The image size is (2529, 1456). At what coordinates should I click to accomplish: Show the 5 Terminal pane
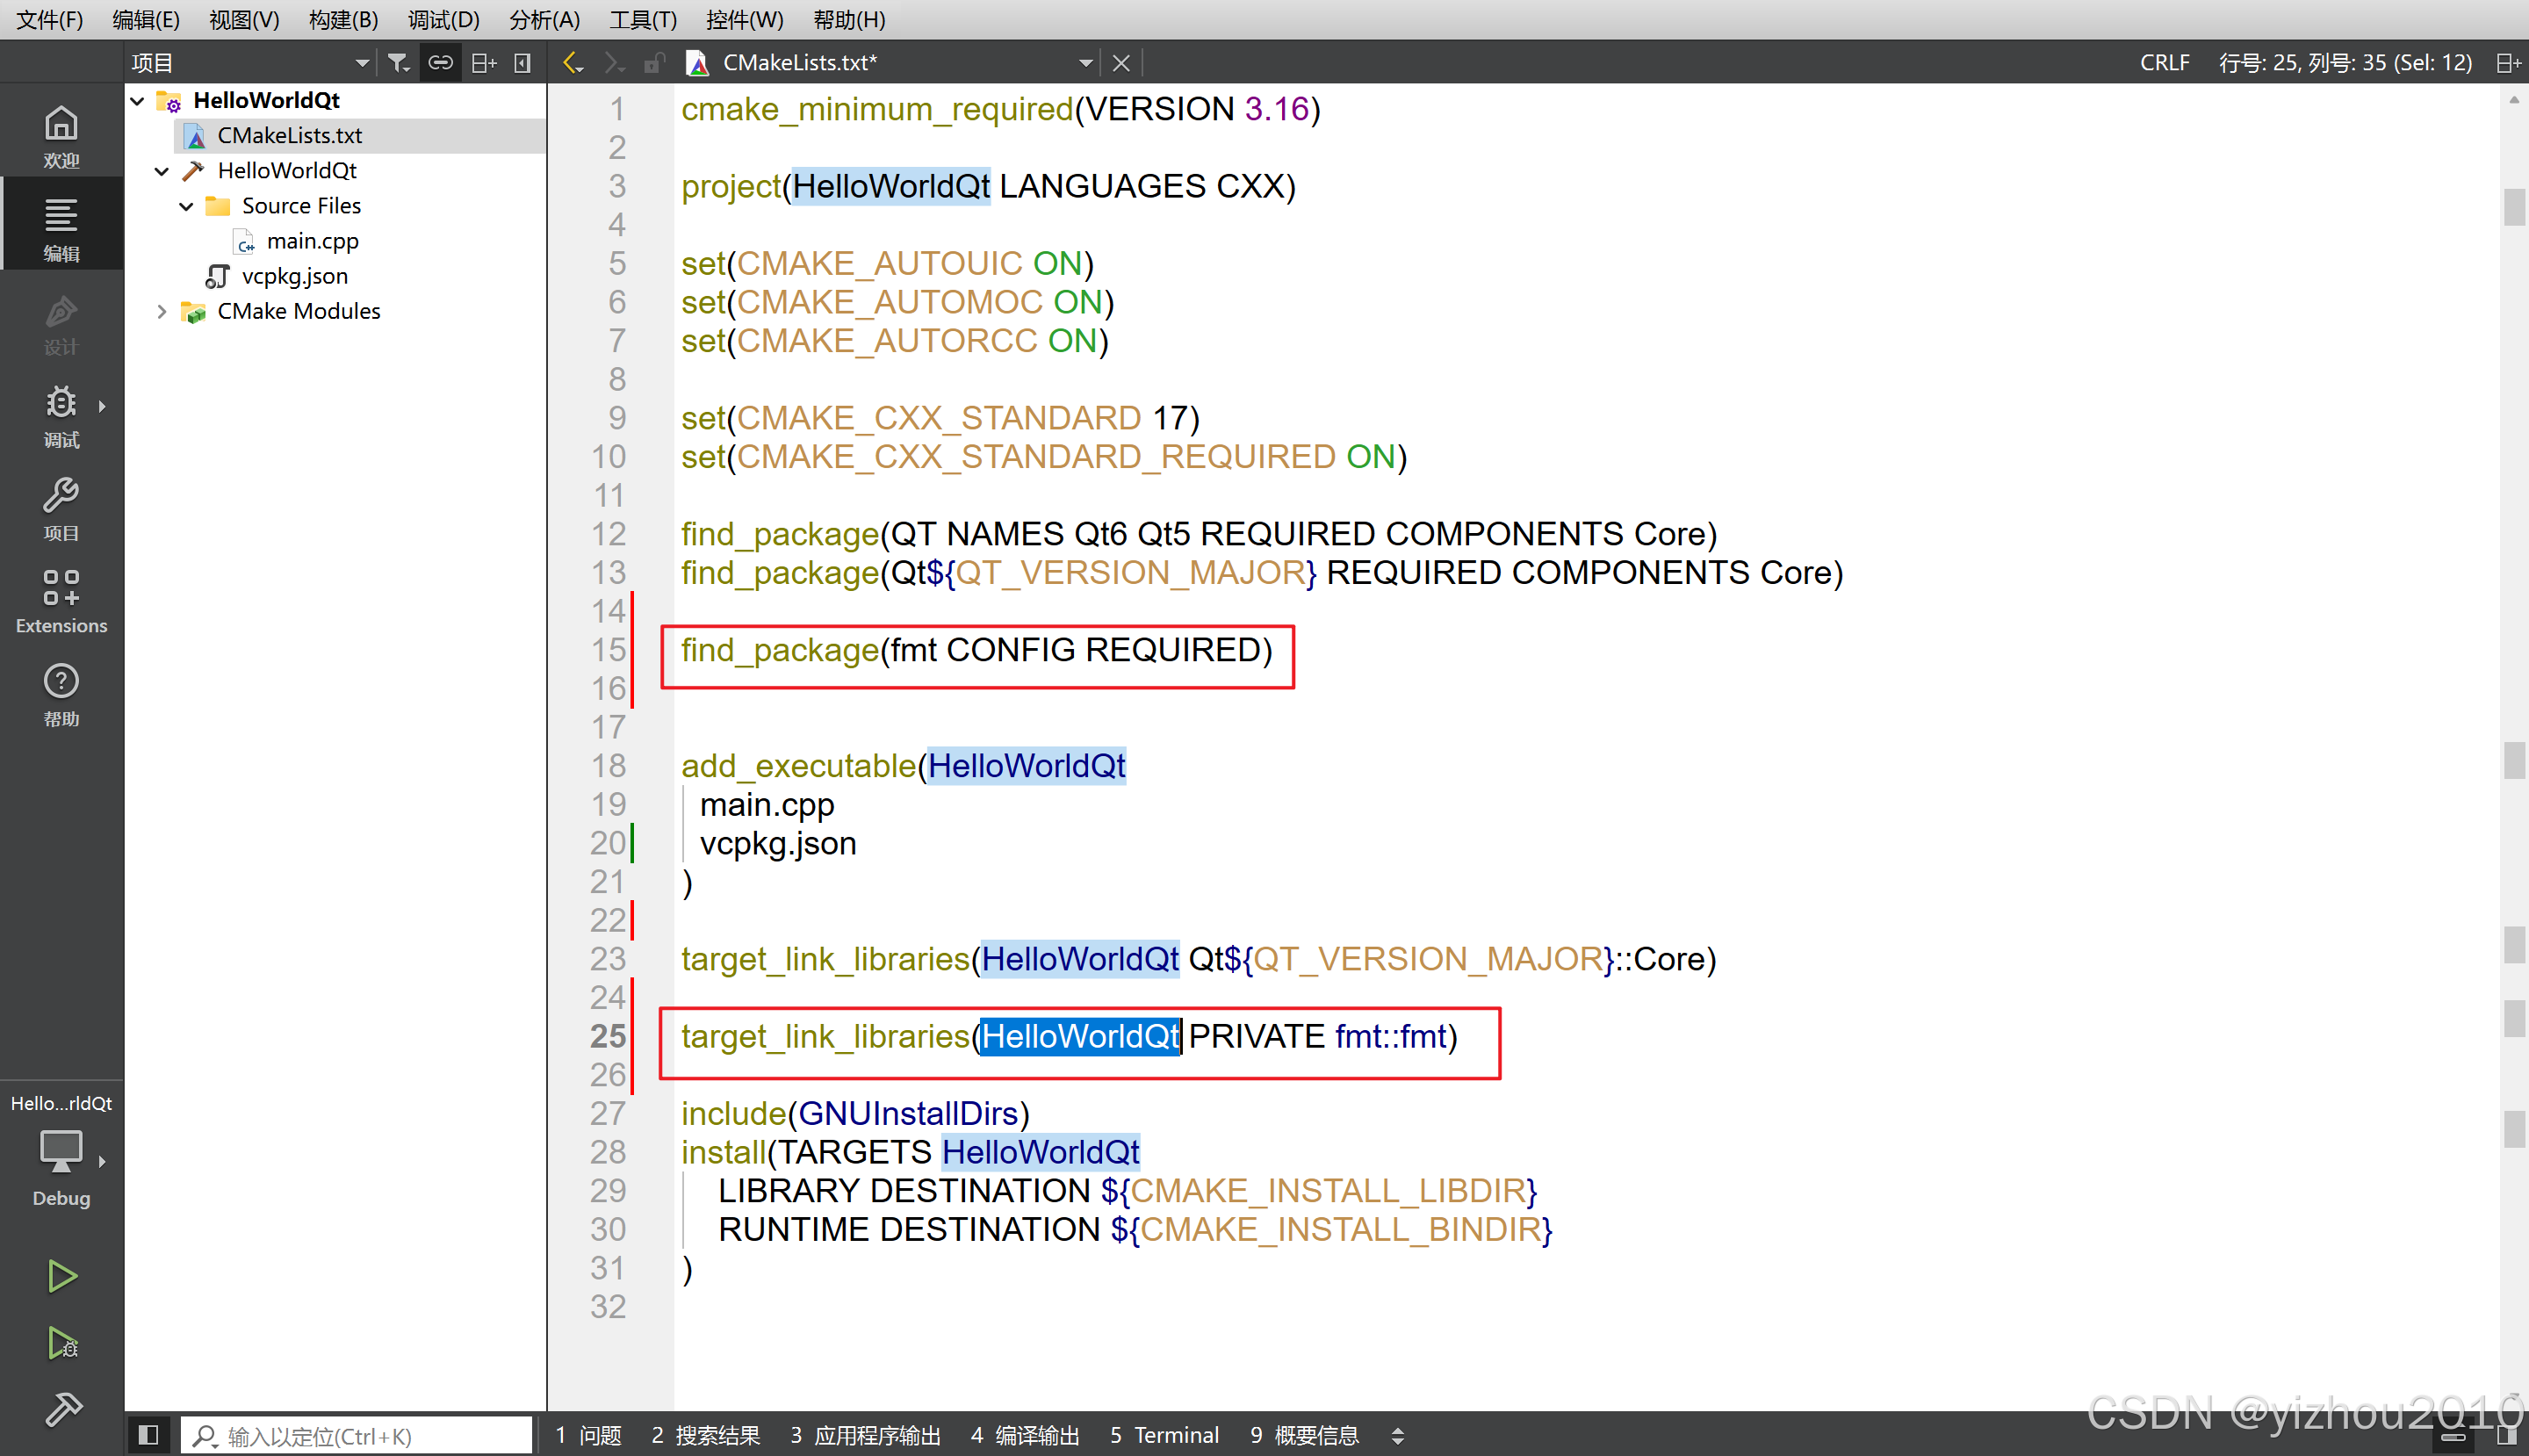point(1164,1436)
